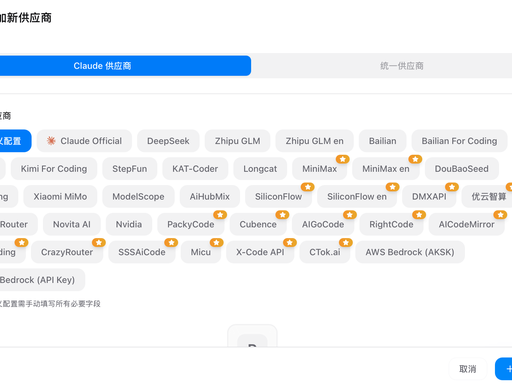Click the star badge on AIGoCode
The image size is (512, 384).
[350, 215]
